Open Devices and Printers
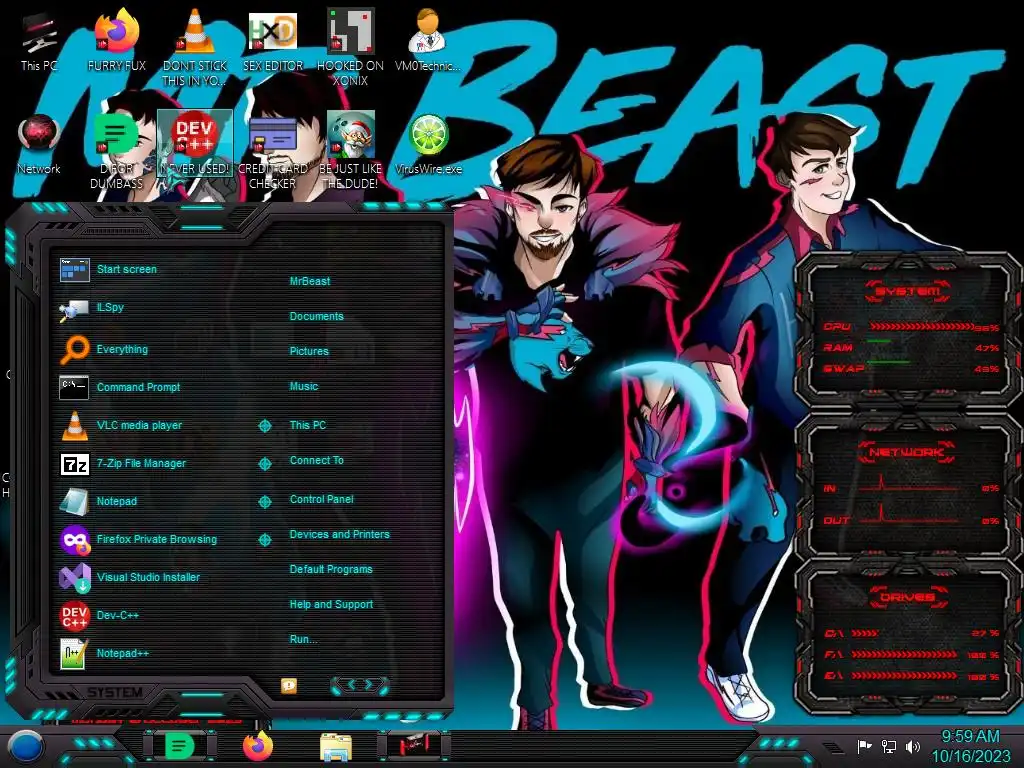The width and height of the screenshot is (1024, 768). [339, 534]
